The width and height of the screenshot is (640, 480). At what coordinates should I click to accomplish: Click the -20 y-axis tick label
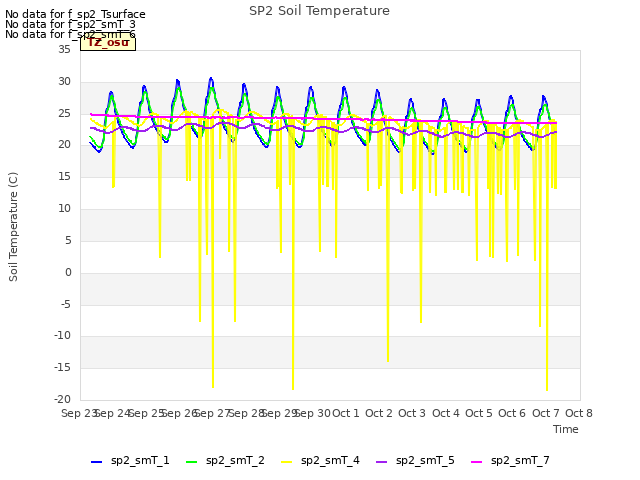click(62, 399)
